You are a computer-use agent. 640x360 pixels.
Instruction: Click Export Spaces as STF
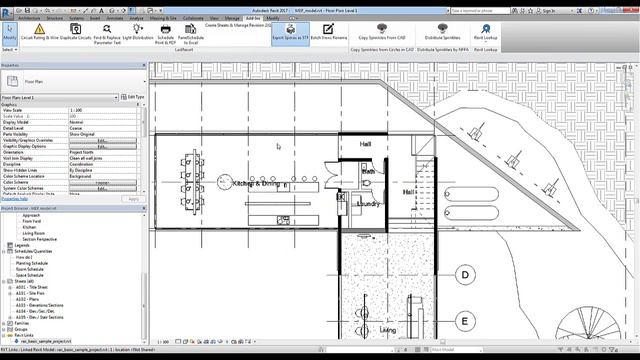pos(291,33)
